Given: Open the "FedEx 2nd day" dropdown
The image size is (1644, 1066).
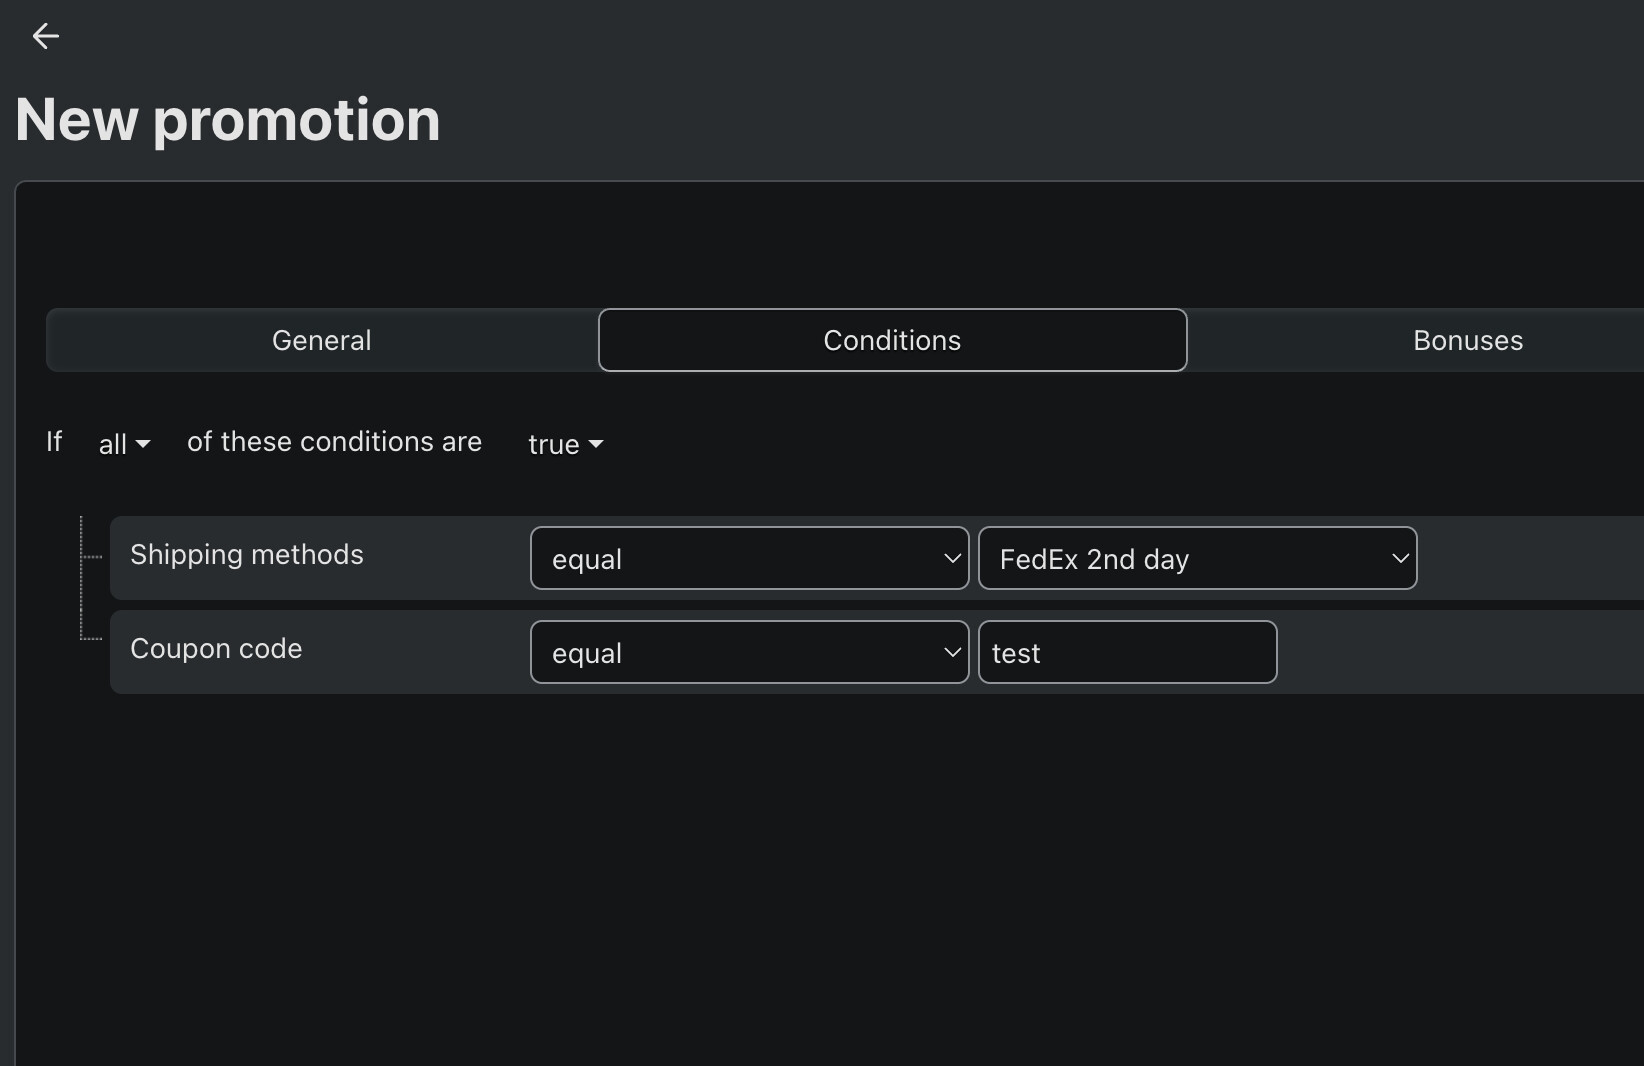Looking at the screenshot, I should click(1197, 558).
